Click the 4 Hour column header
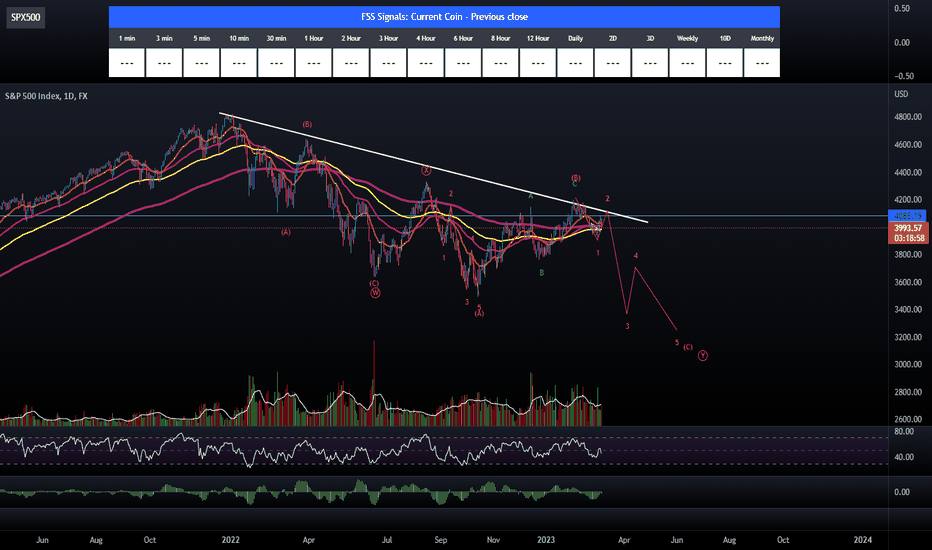Image resolution: width=932 pixels, height=550 pixels. (426, 38)
